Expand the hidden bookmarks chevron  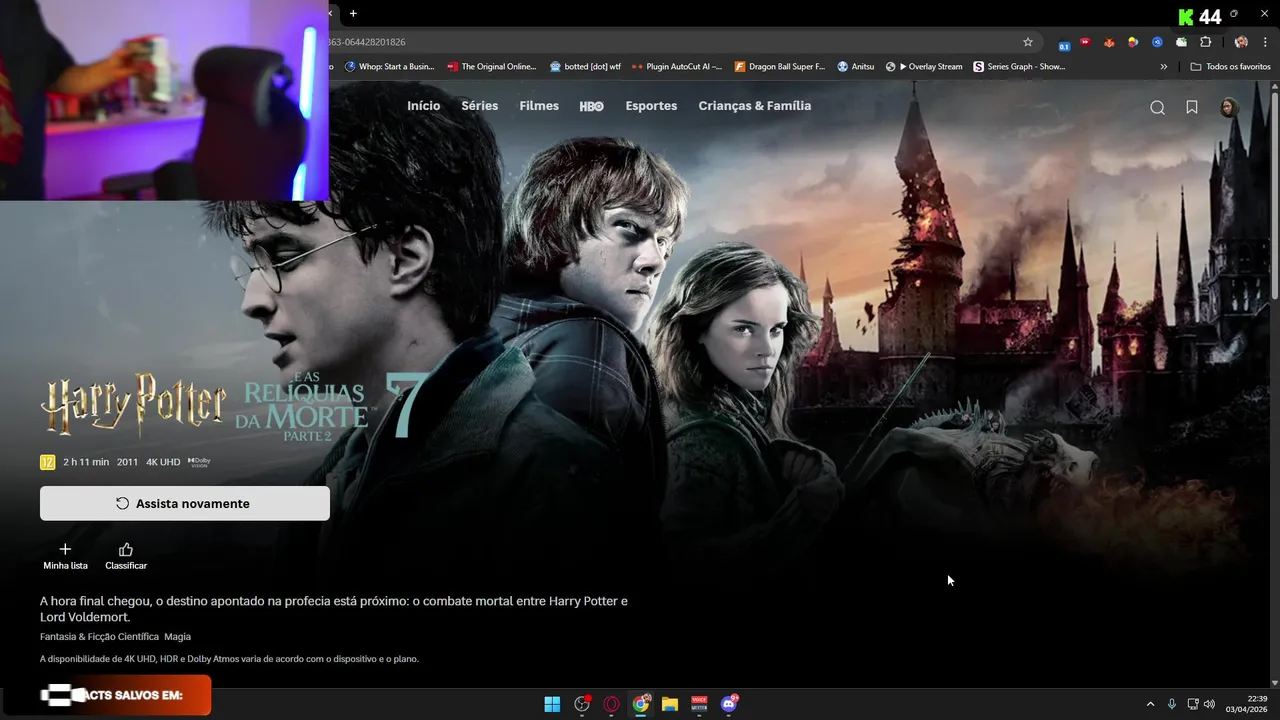(1163, 67)
